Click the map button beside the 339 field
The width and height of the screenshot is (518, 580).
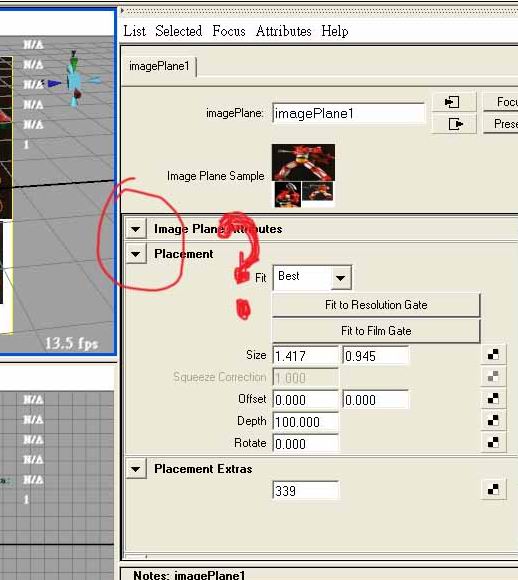tap(493, 490)
